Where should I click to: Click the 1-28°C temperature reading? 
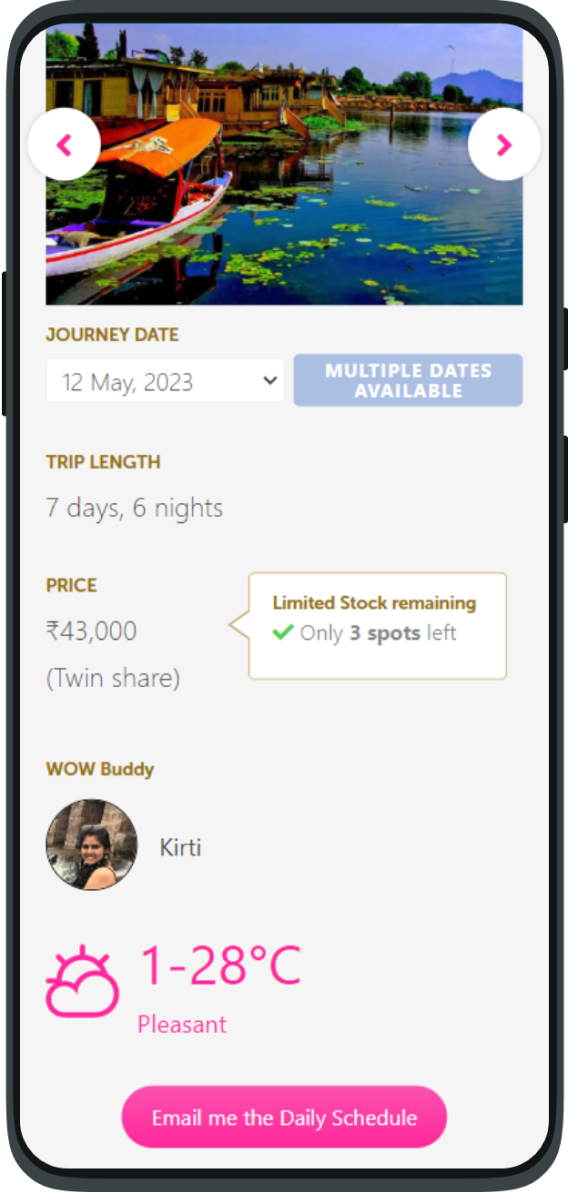pos(221,965)
